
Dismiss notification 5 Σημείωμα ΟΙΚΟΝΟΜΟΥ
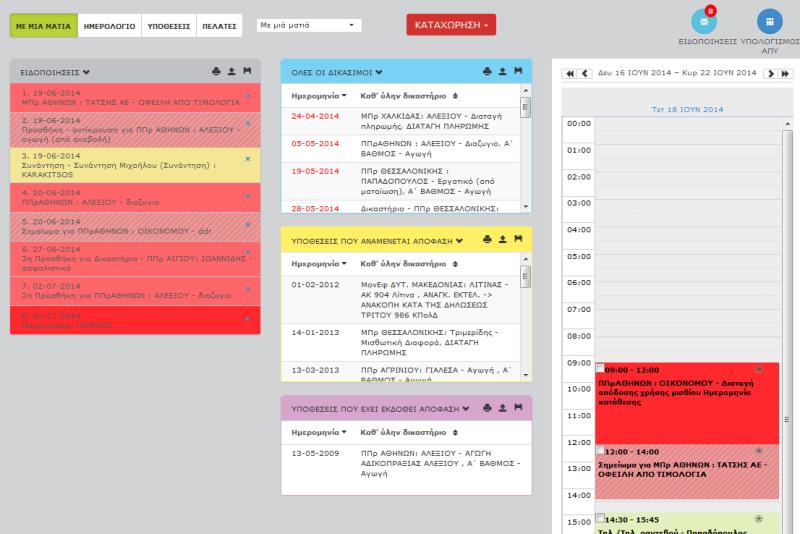pos(248,224)
